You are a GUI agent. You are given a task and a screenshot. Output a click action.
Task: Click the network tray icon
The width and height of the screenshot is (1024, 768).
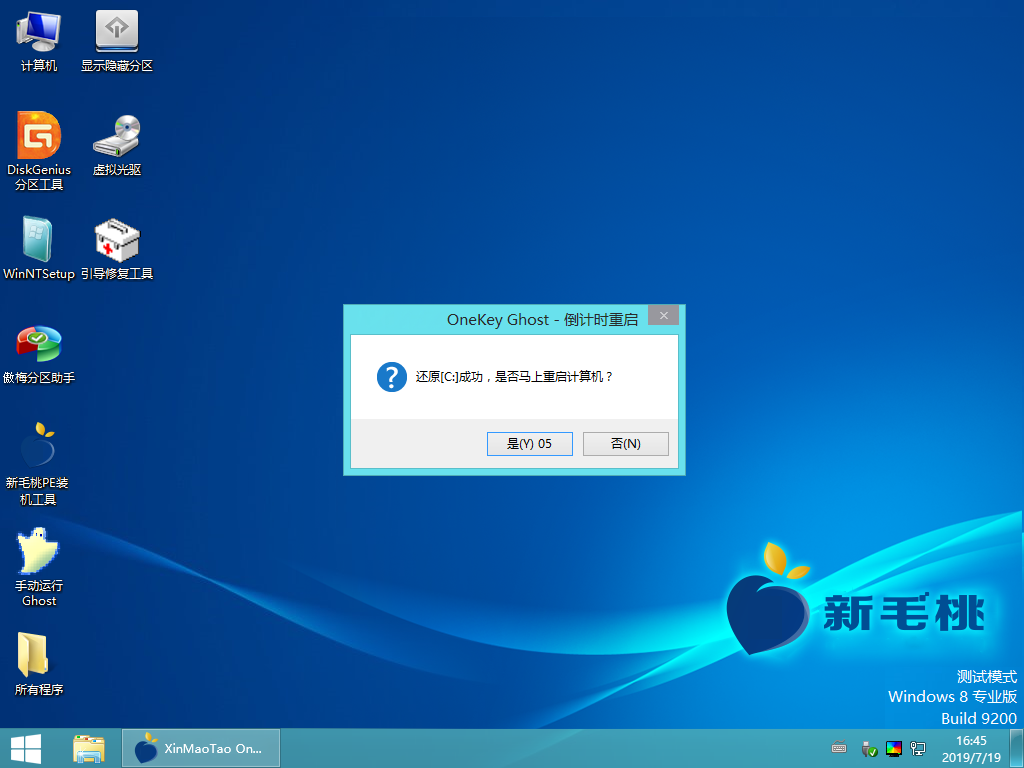(918, 748)
